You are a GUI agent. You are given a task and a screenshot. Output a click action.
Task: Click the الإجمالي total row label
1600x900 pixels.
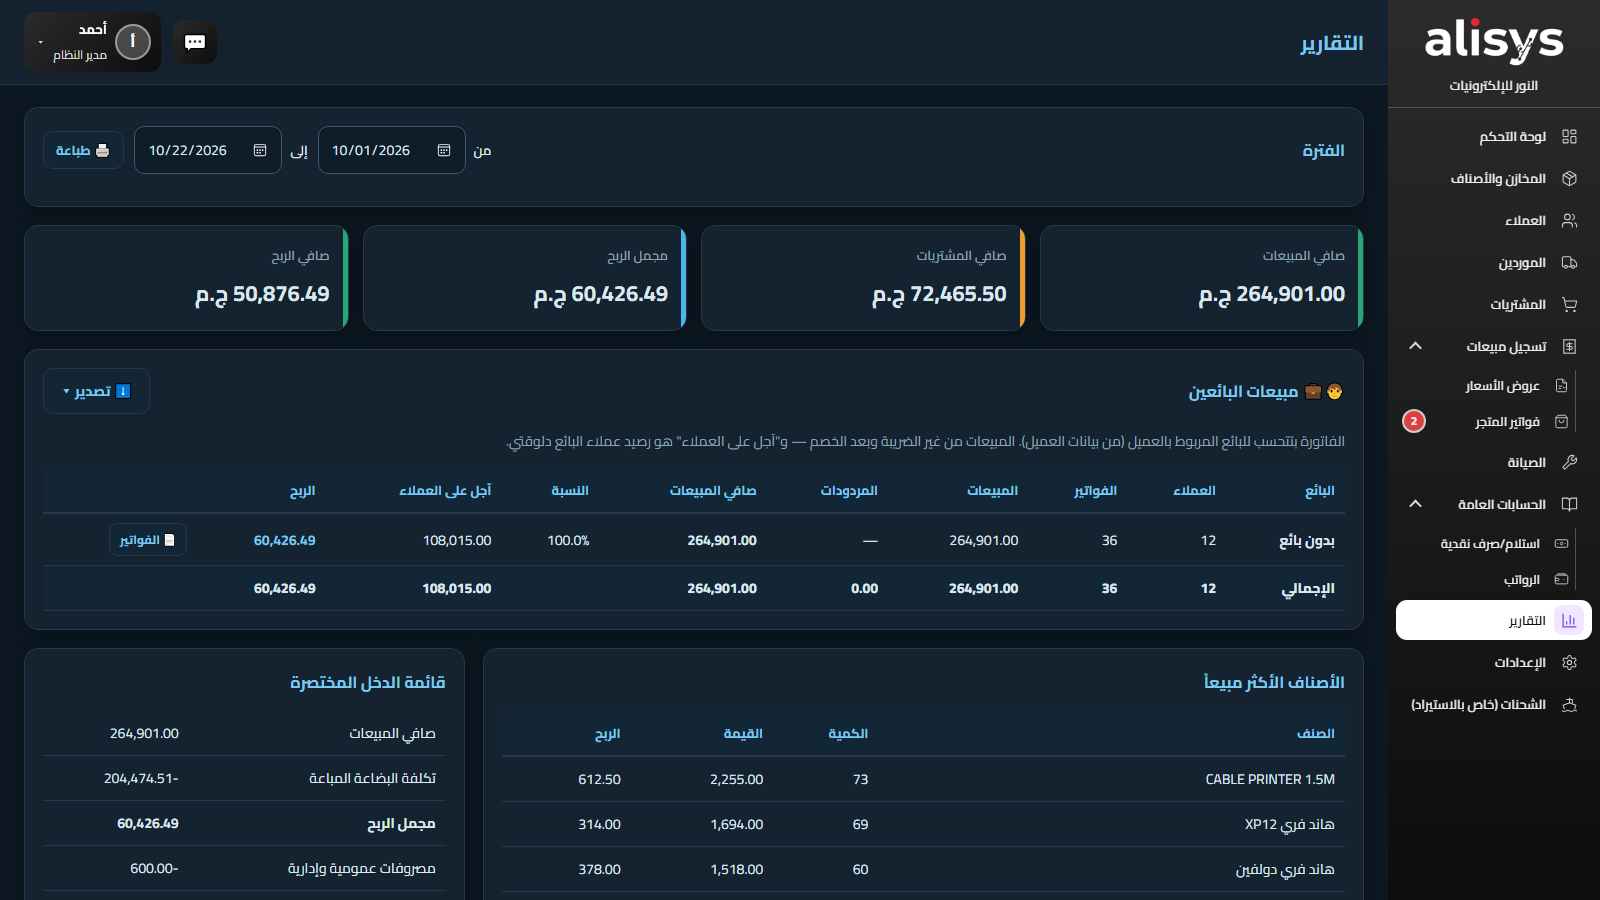pyautogui.click(x=1308, y=588)
